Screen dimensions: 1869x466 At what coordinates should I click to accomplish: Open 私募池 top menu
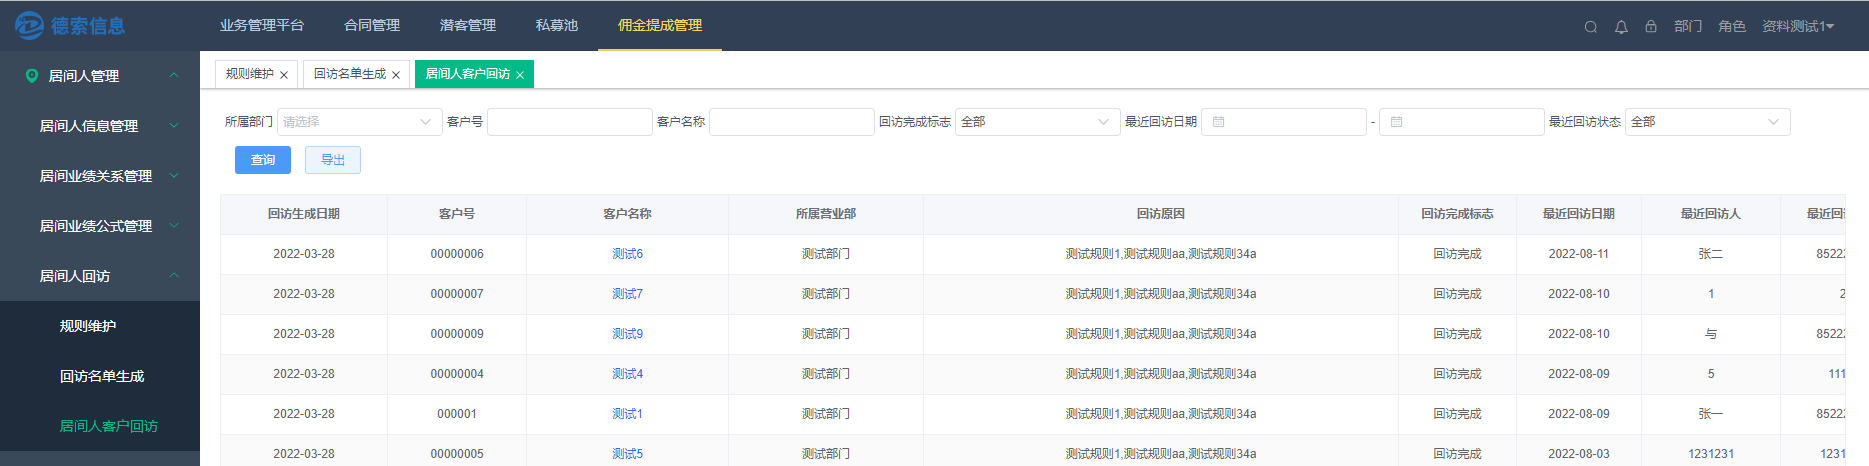557,25
